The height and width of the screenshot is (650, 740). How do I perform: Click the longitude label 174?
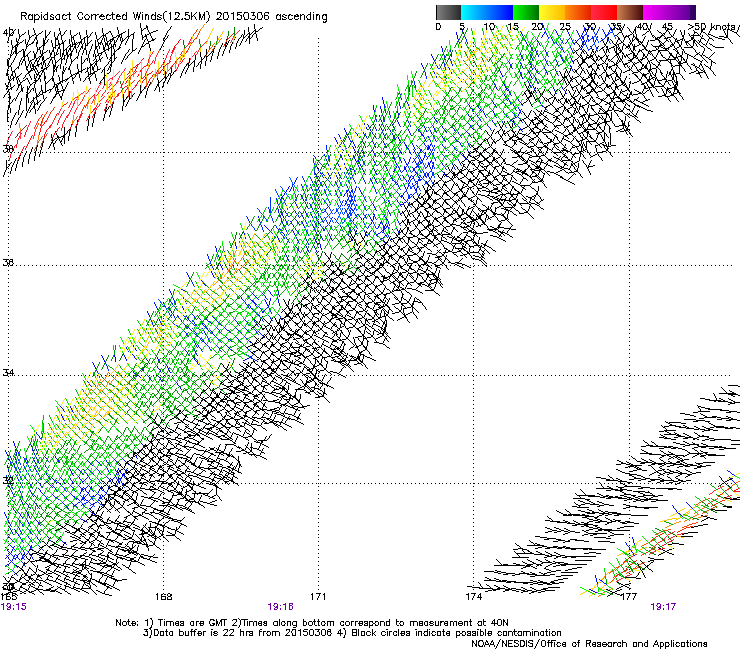coord(474,597)
